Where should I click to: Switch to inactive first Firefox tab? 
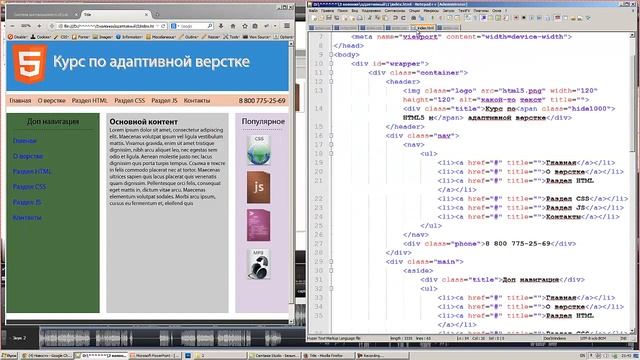coord(43,14)
